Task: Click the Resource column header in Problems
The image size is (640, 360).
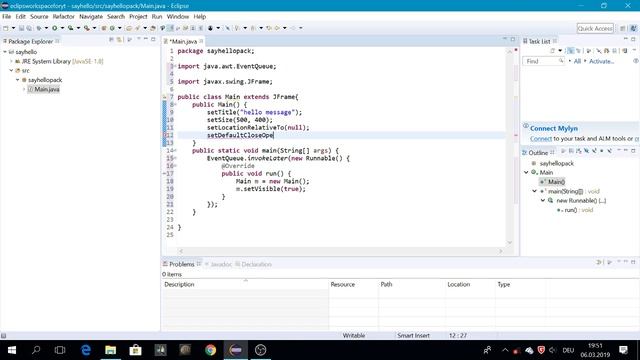Action: 353,284
